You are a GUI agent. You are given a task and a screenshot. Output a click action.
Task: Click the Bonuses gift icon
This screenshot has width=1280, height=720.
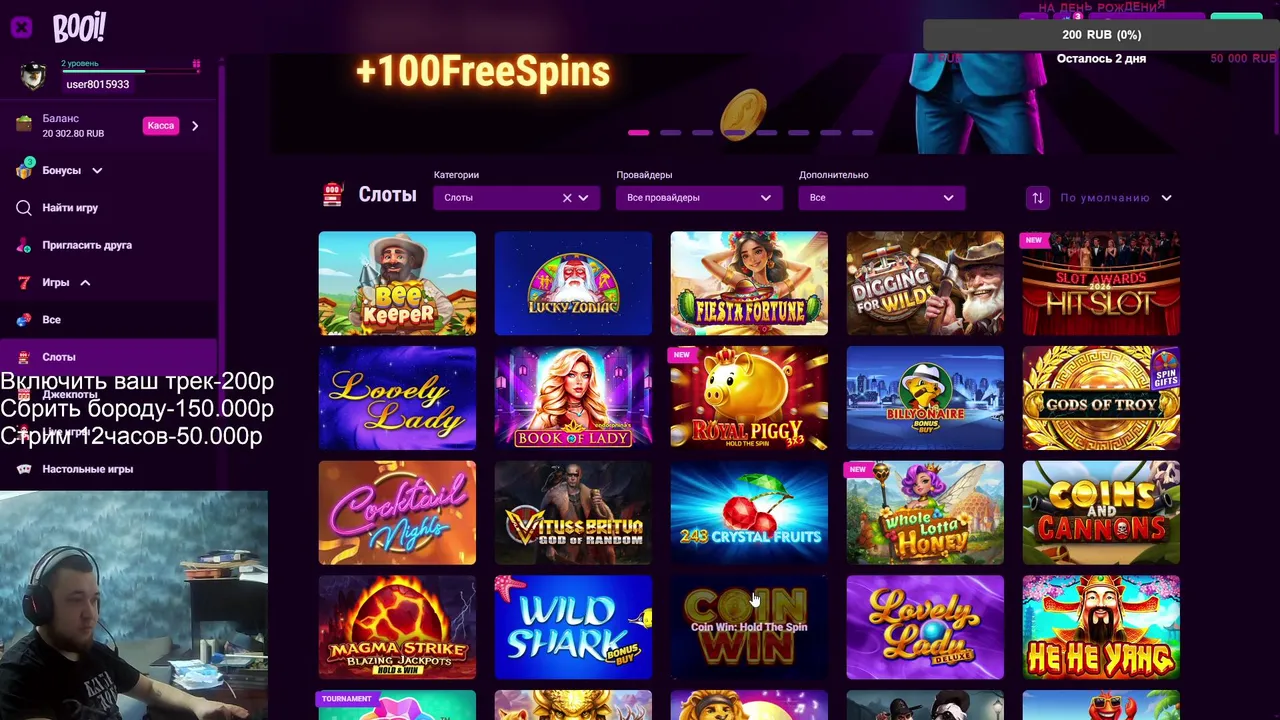tap(24, 170)
